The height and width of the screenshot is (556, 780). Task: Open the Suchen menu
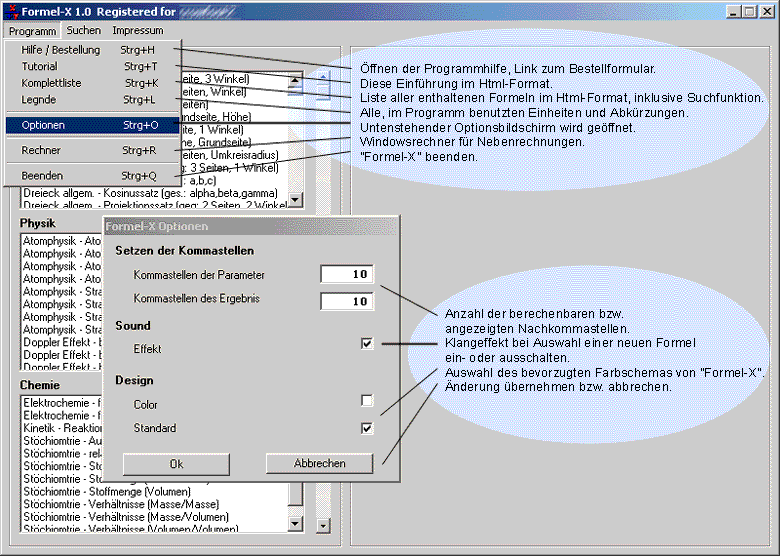pyautogui.click(x=84, y=31)
